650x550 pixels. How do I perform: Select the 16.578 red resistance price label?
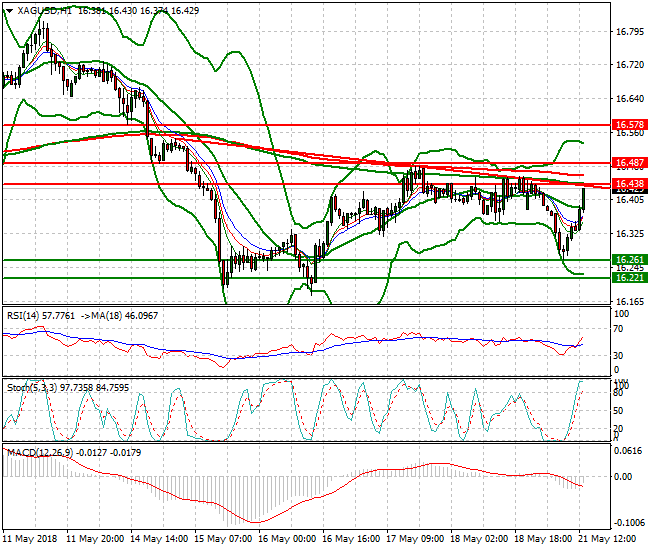630,125
